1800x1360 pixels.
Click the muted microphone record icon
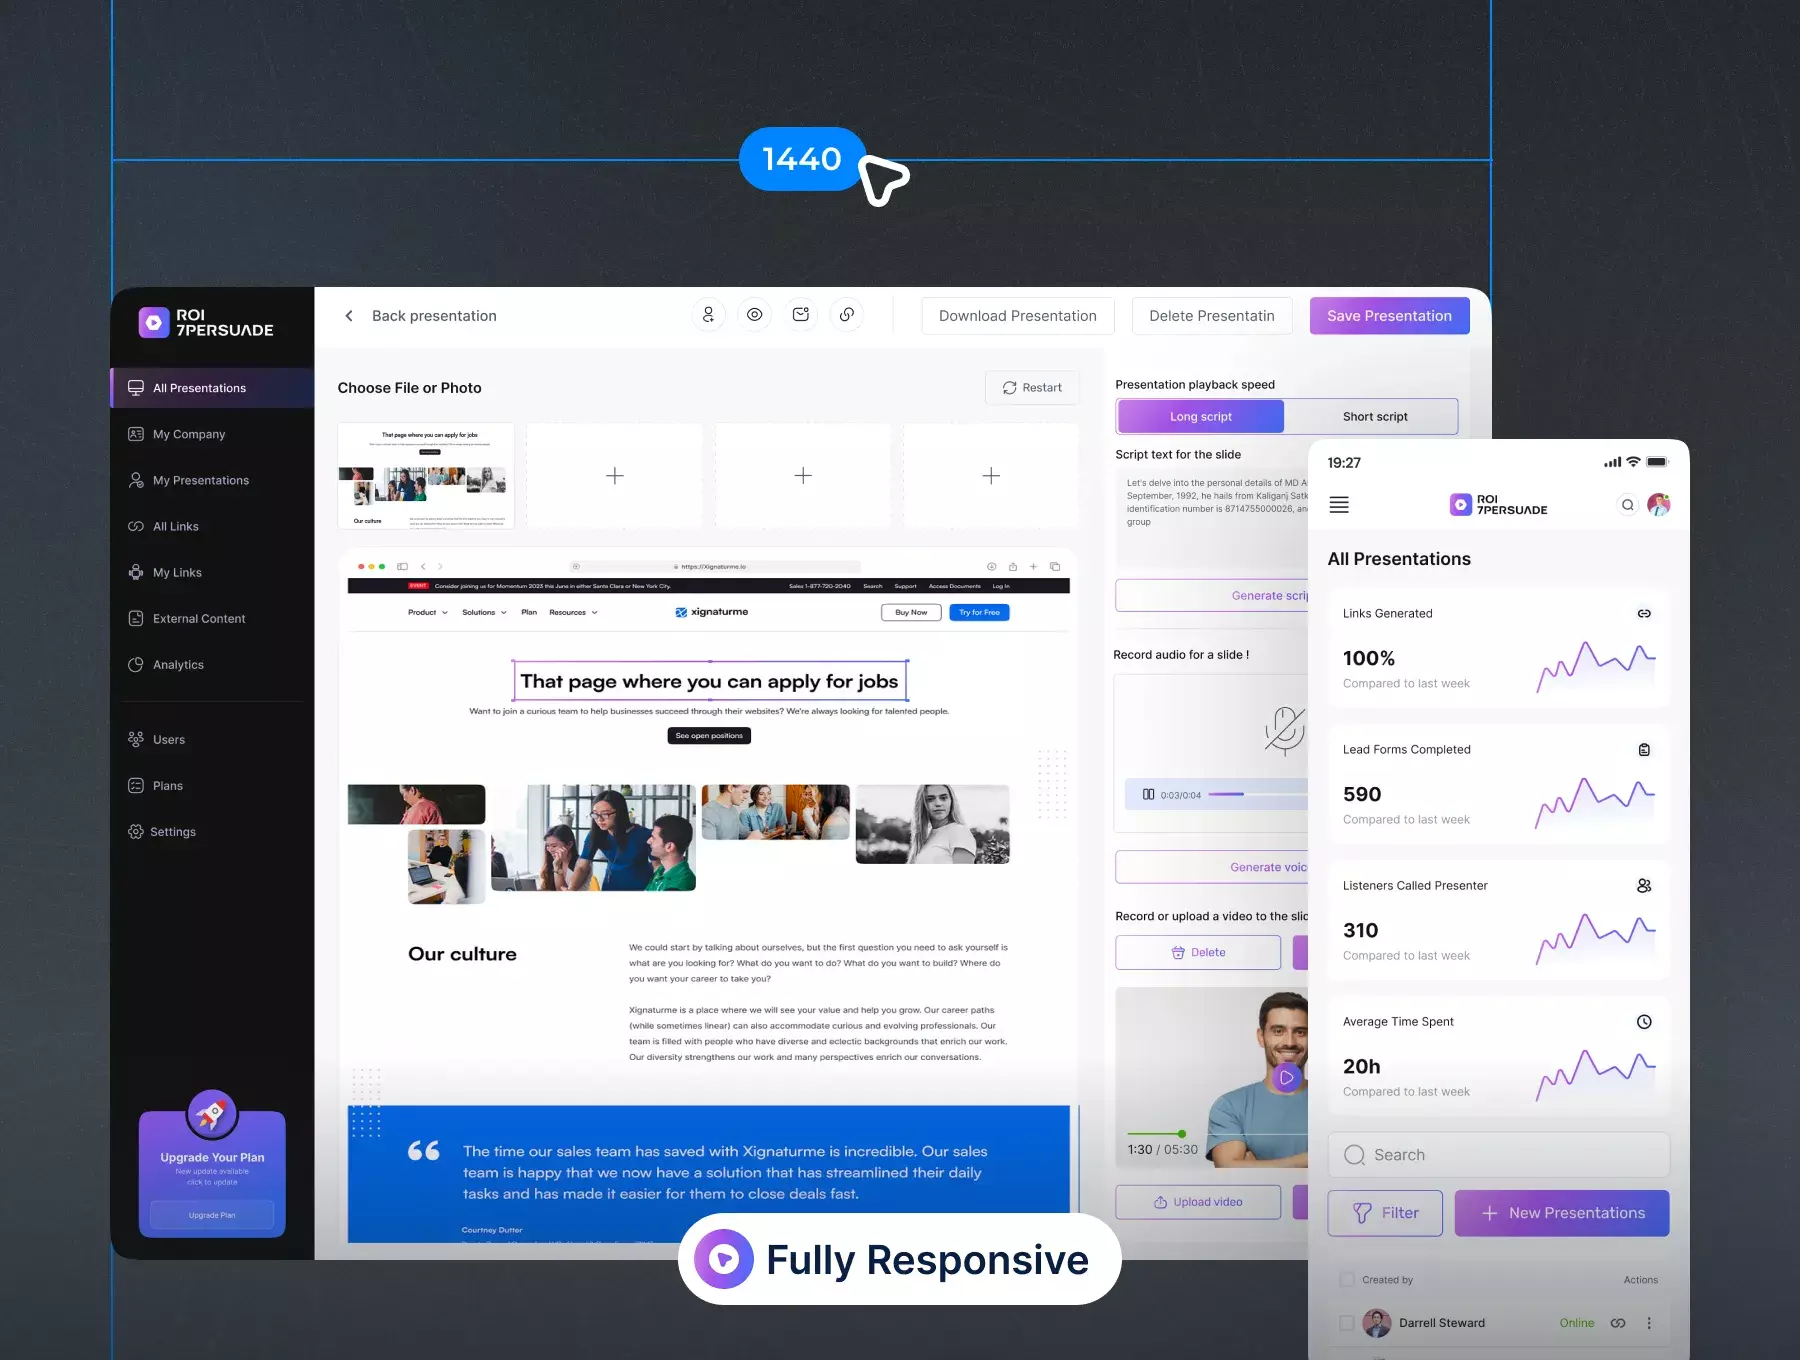pos(1284,728)
